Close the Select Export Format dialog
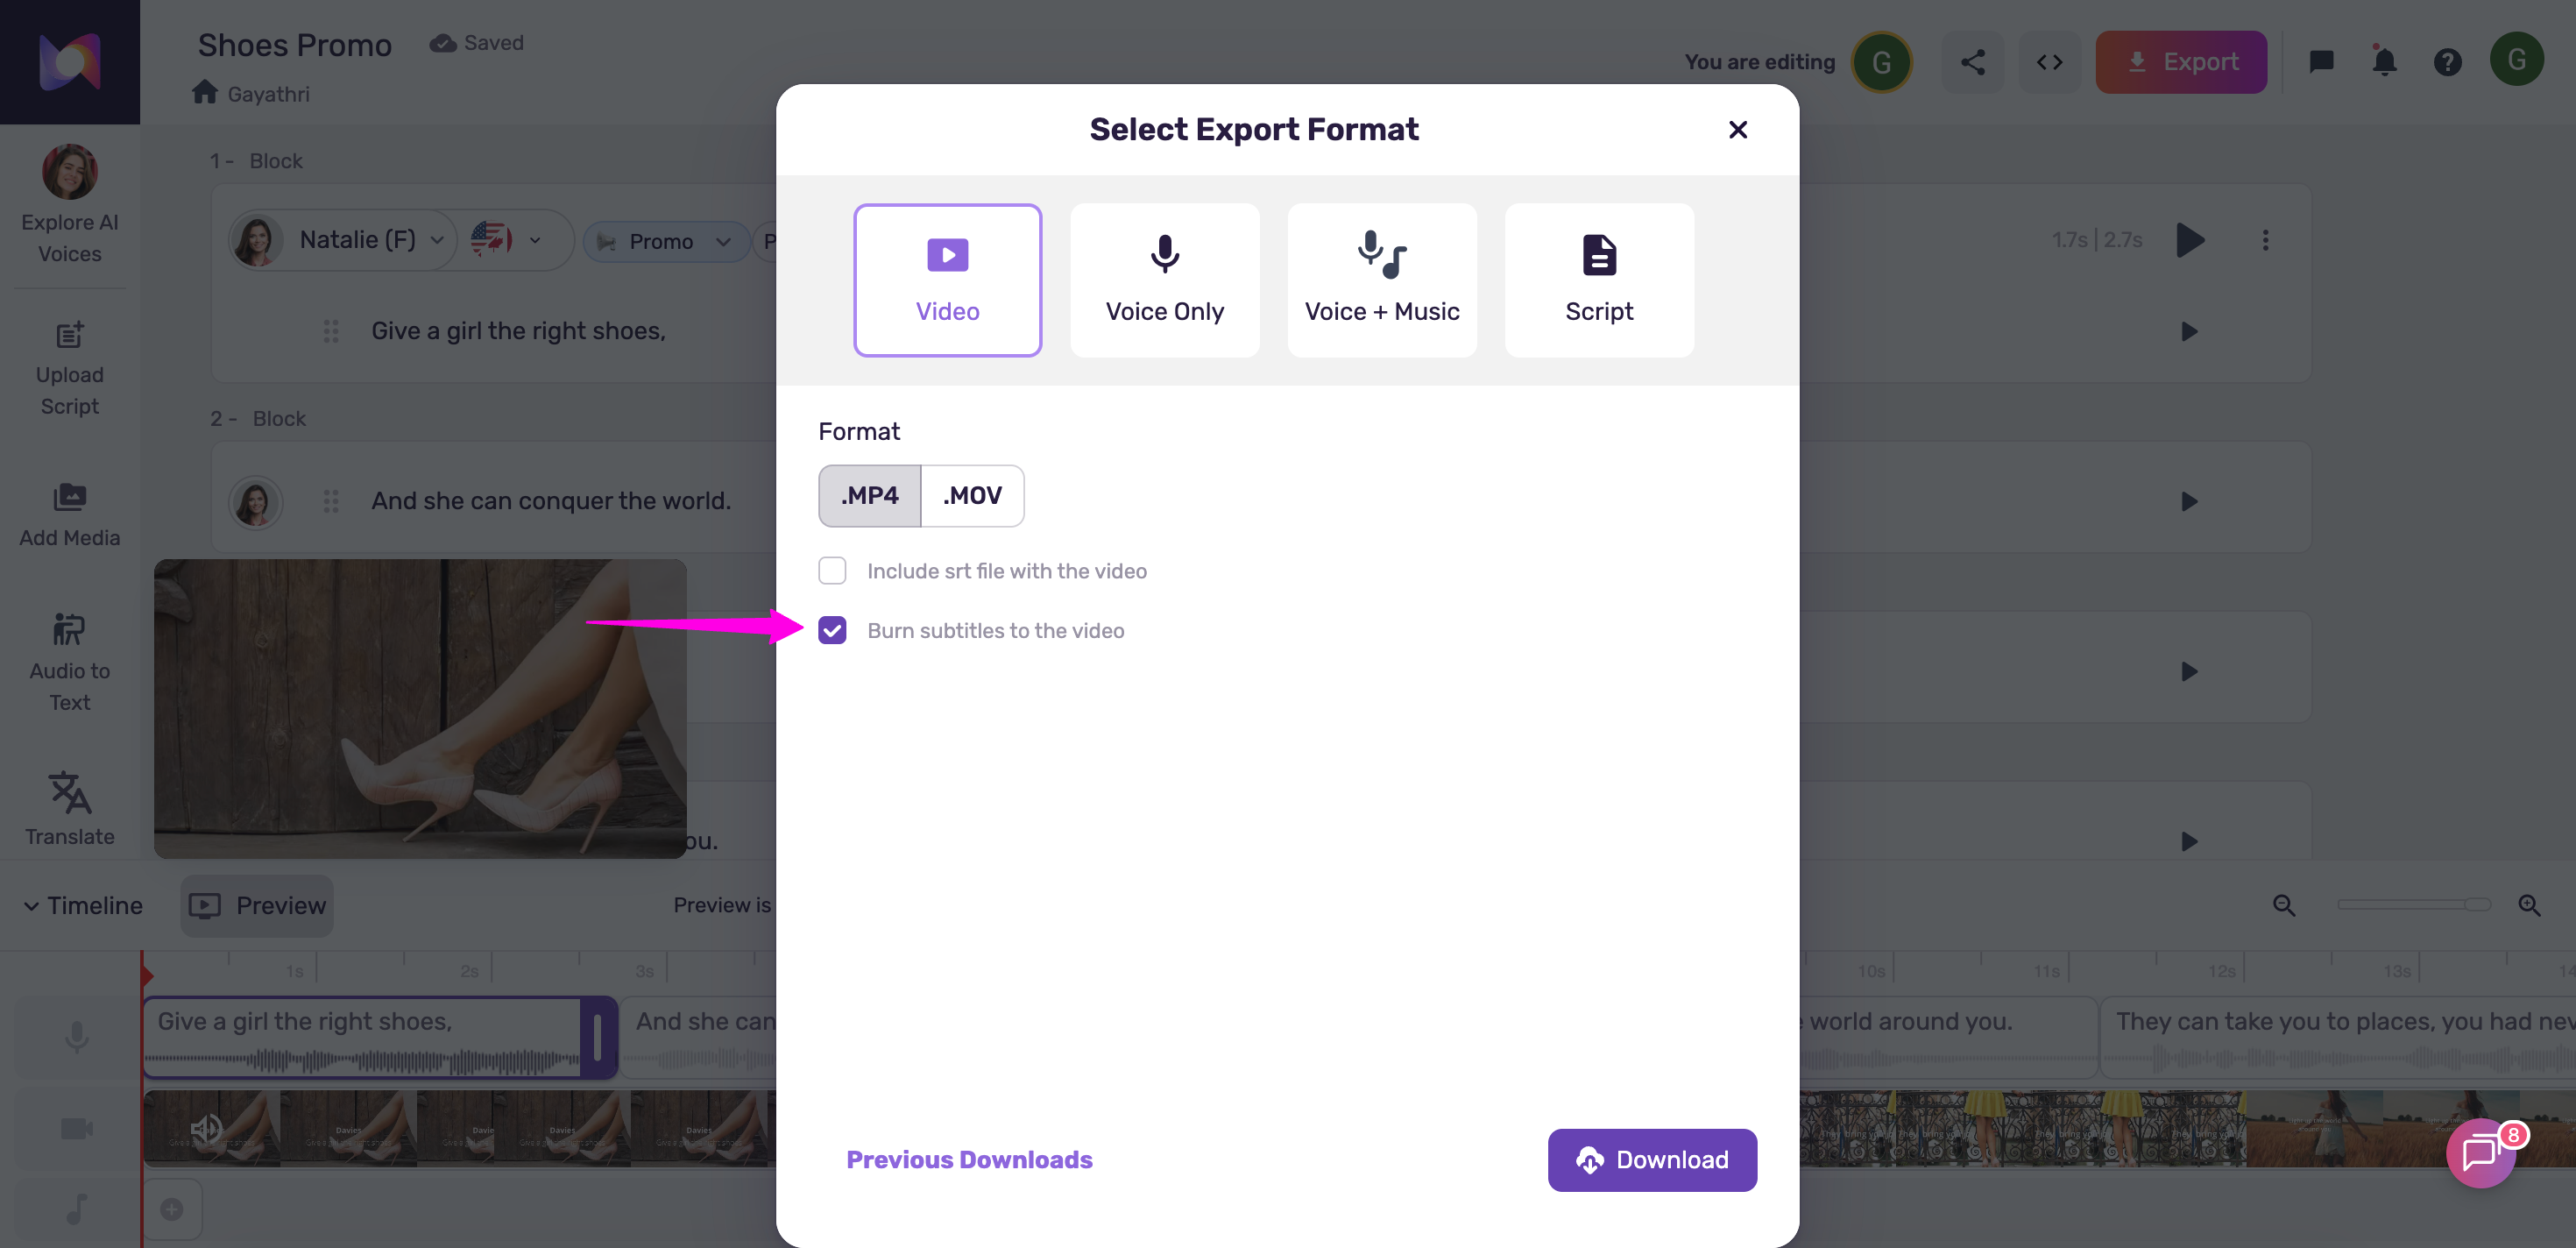2576x1248 pixels. tap(1738, 130)
